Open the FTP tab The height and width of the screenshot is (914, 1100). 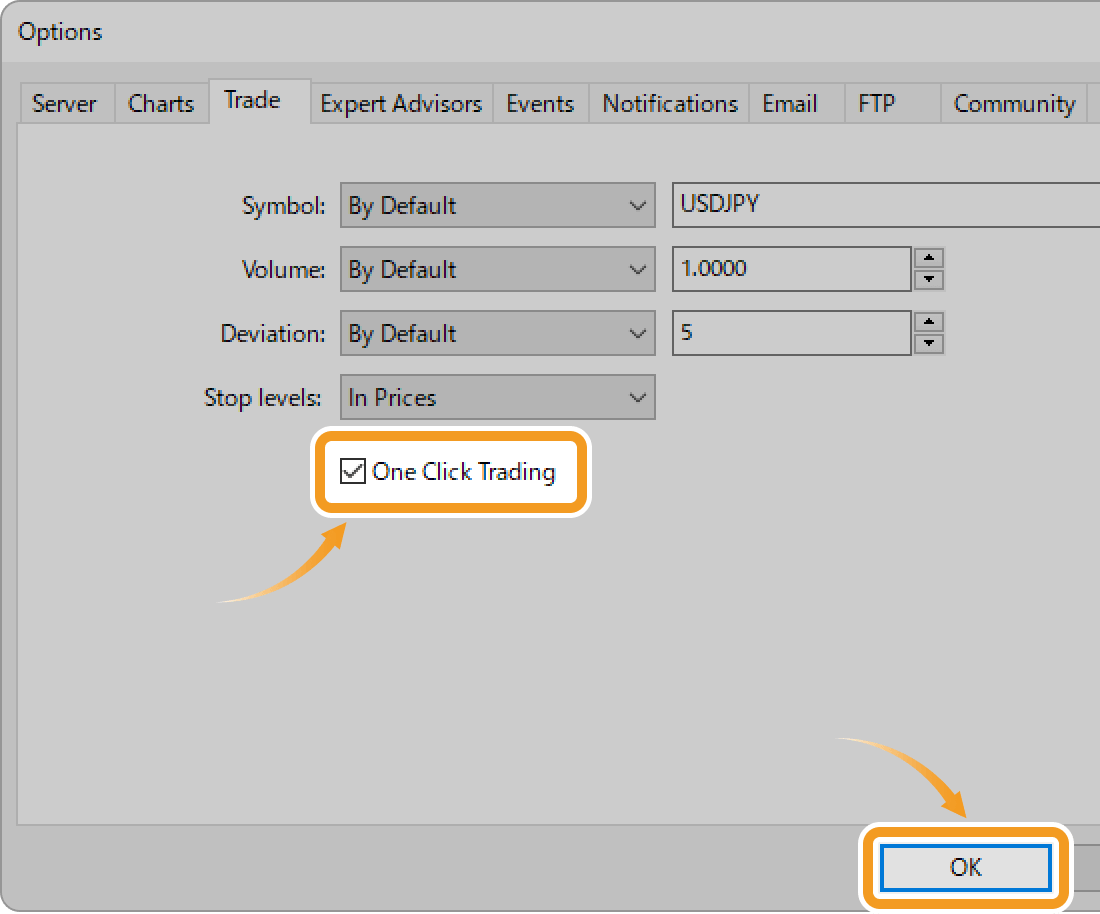(874, 103)
